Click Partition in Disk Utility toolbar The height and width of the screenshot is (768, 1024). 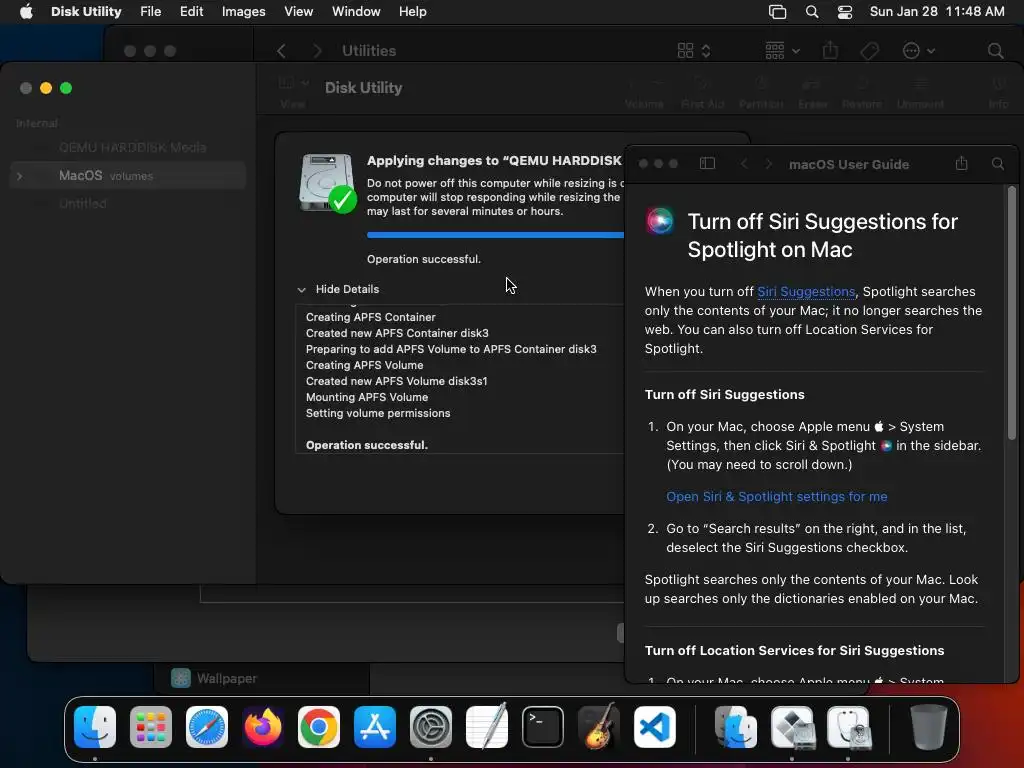click(x=761, y=93)
